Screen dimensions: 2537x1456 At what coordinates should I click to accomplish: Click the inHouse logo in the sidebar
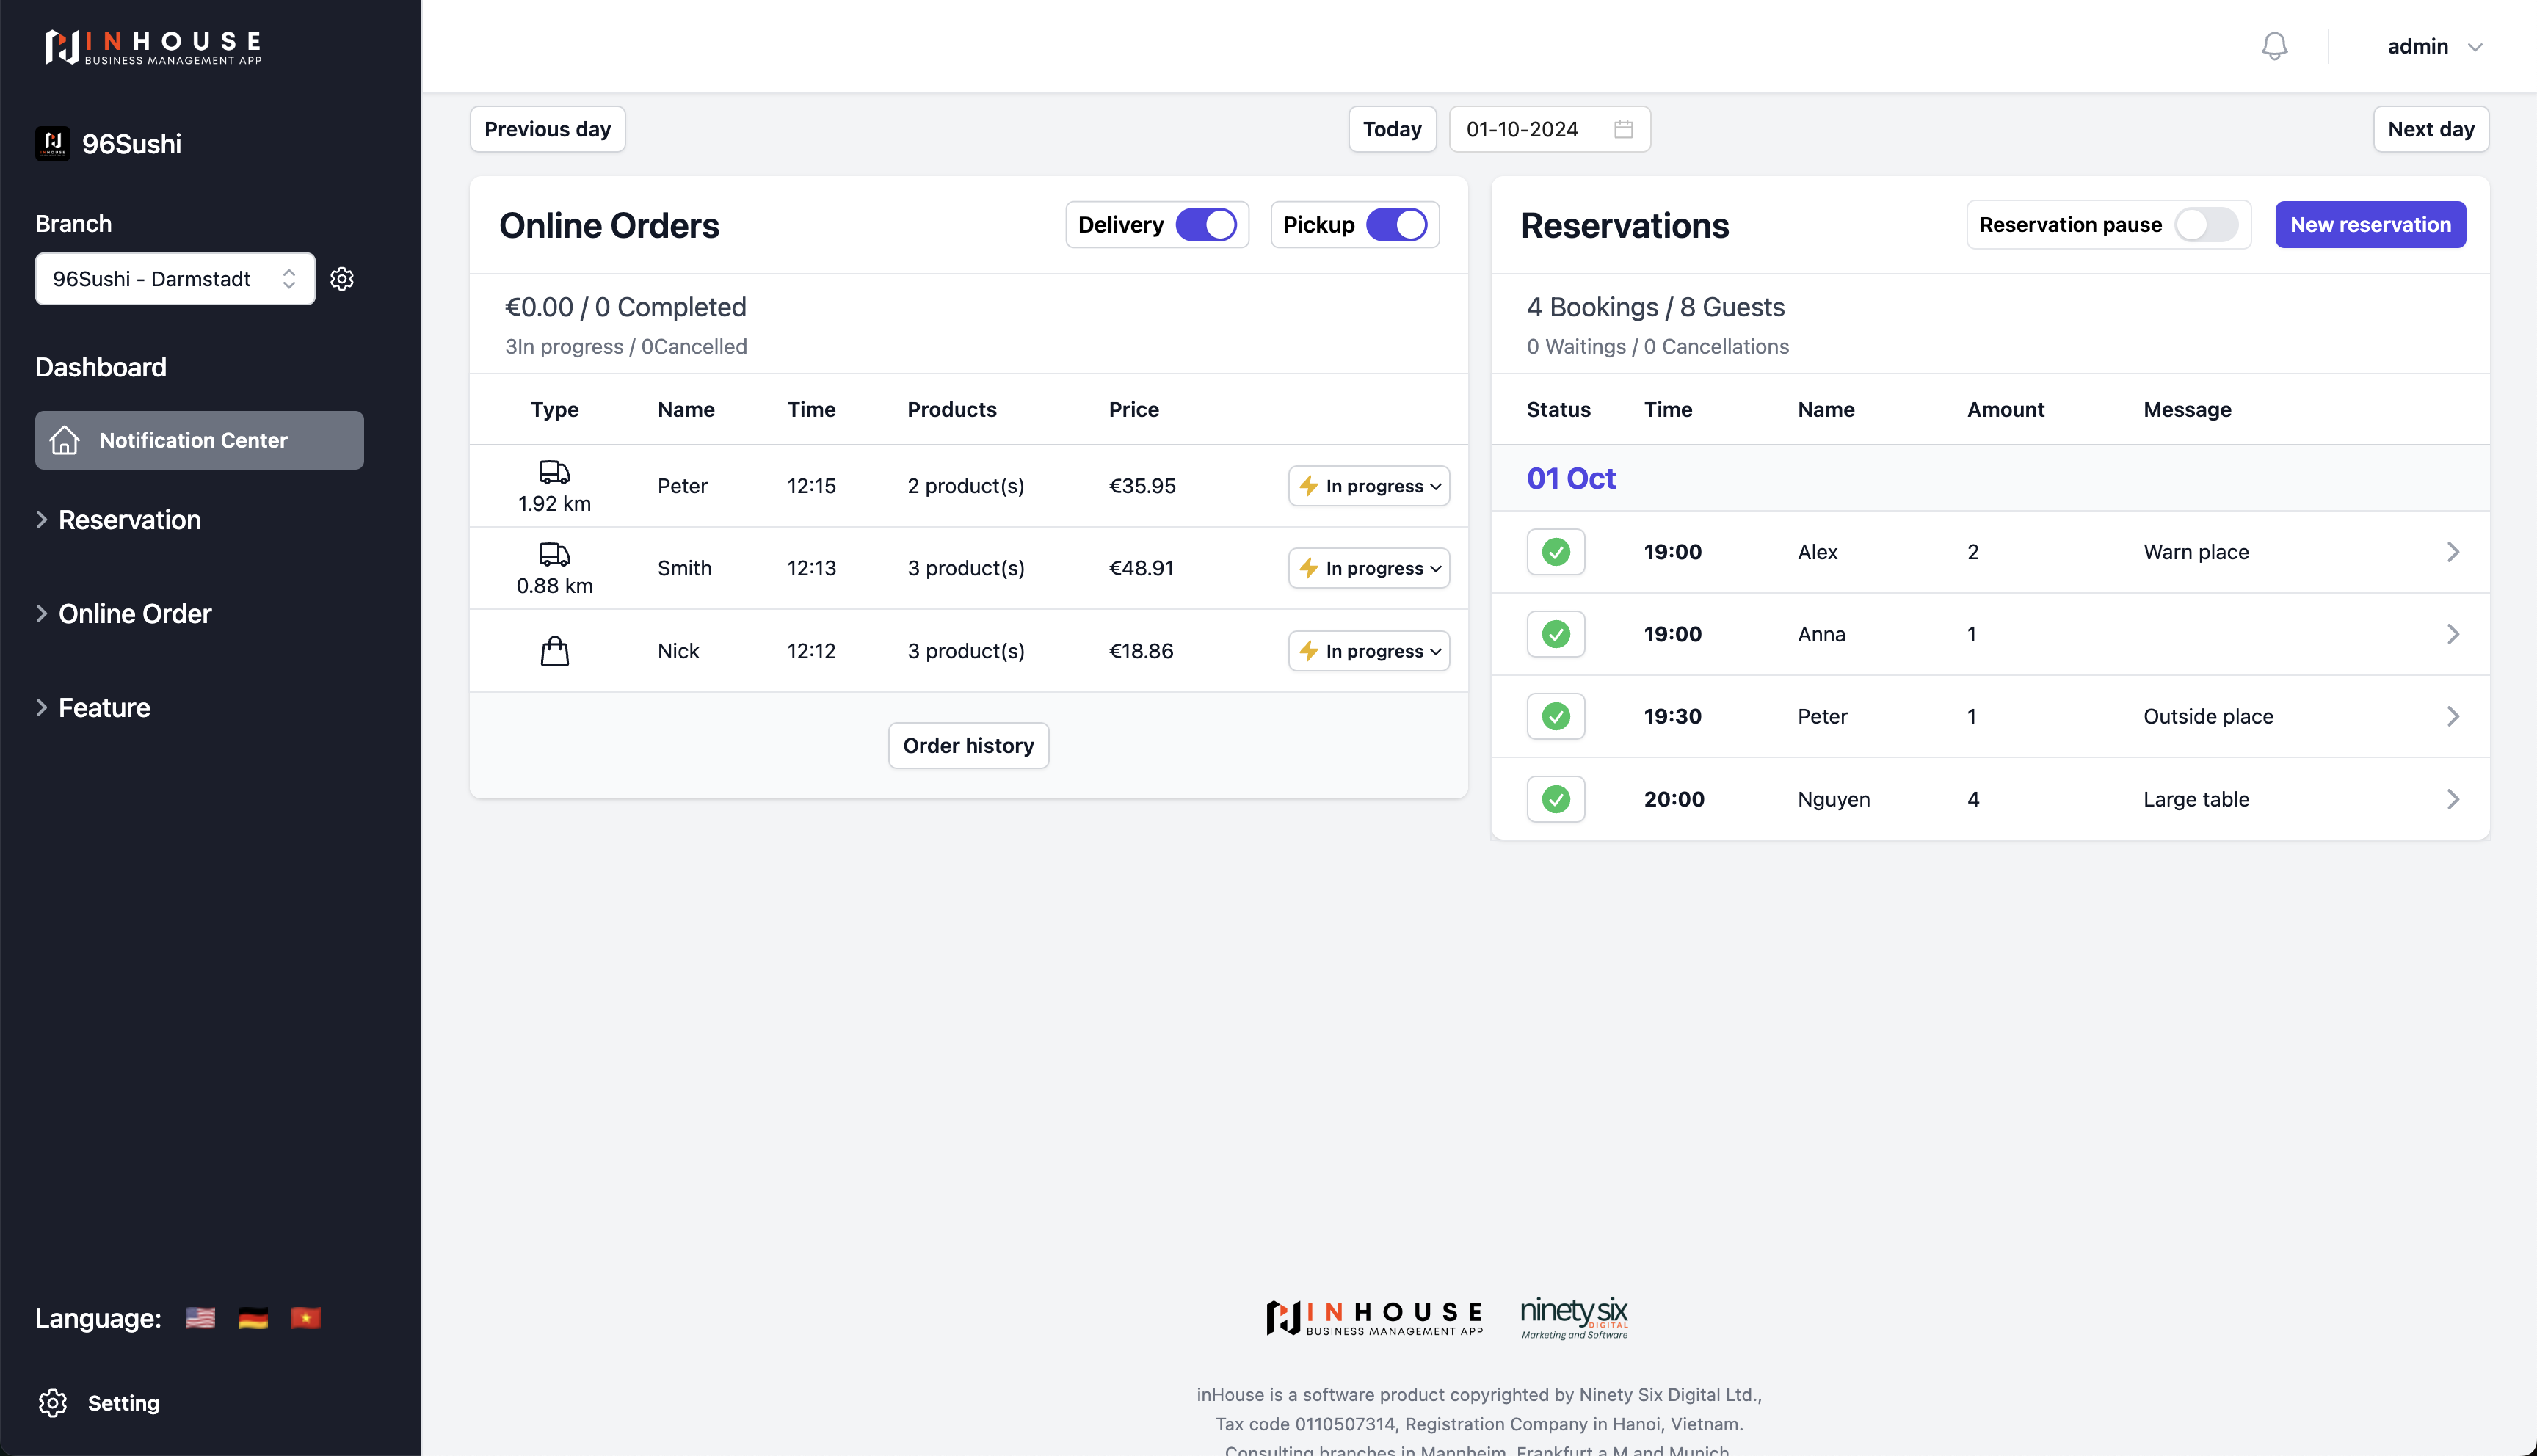coord(153,46)
